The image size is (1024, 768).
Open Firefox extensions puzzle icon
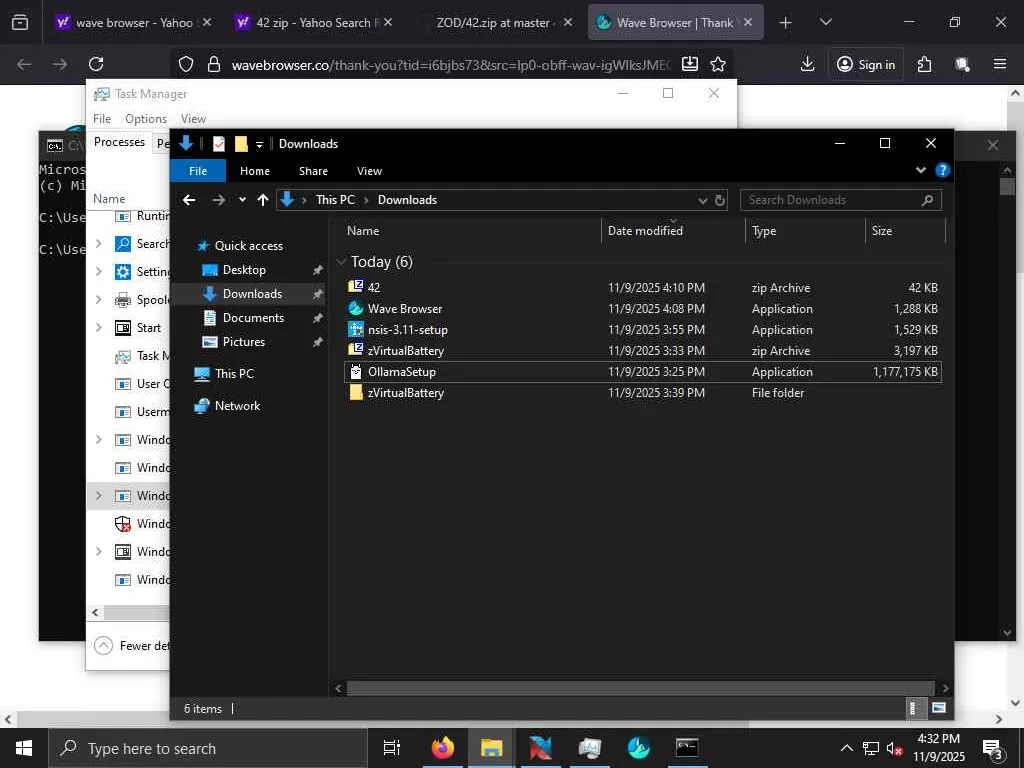coord(924,64)
